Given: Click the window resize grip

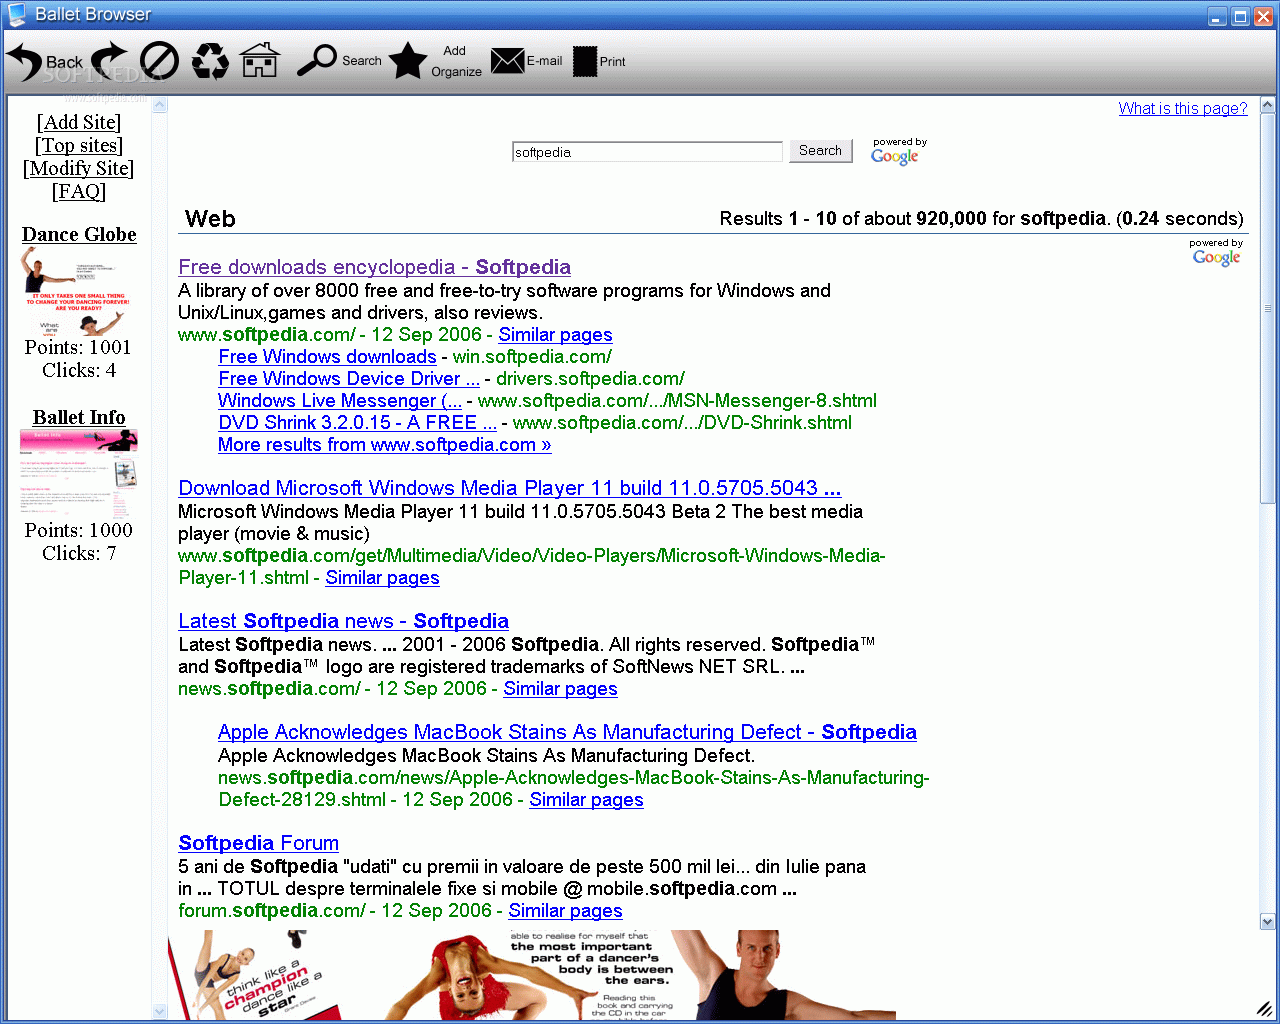Looking at the screenshot, I should (1265, 1009).
